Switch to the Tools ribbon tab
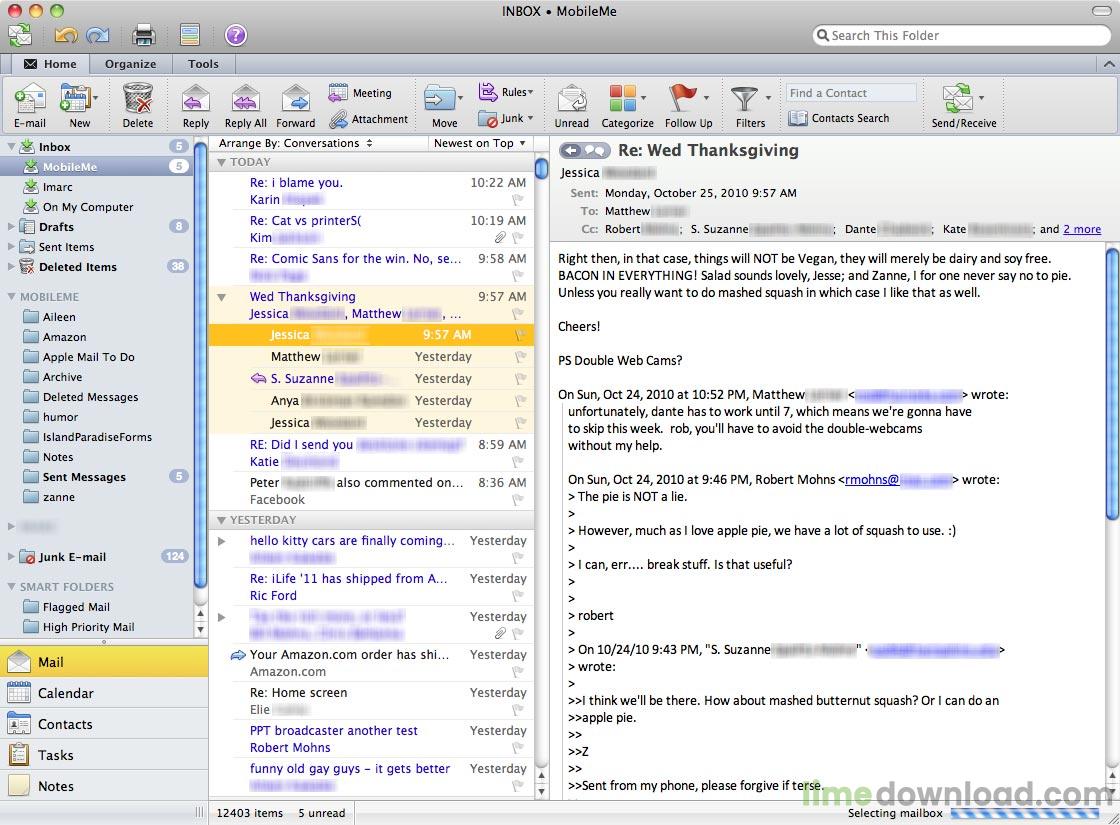This screenshot has width=1120, height=825. (203, 64)
